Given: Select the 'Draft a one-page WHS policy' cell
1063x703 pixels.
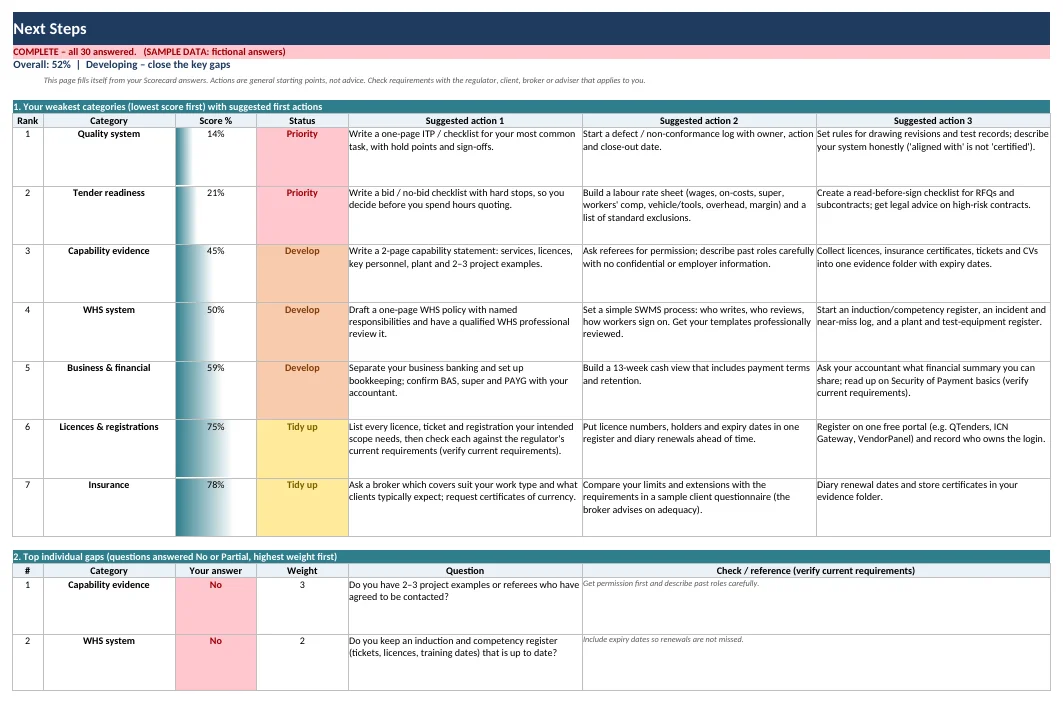Looking at the screenshot, I should pyautogui.click(x=465, y=332).
